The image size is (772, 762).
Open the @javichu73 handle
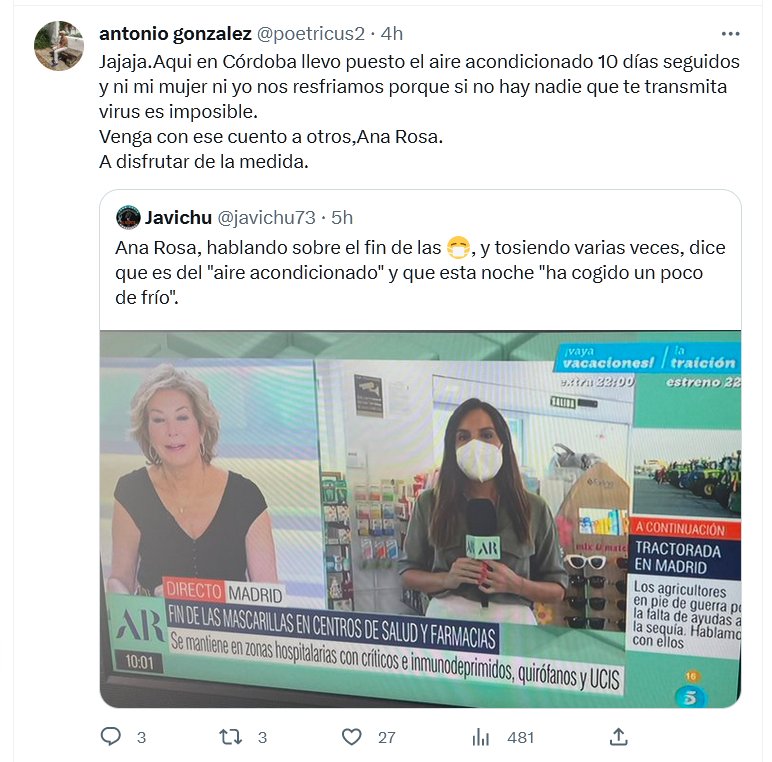[x=266, y=217]
